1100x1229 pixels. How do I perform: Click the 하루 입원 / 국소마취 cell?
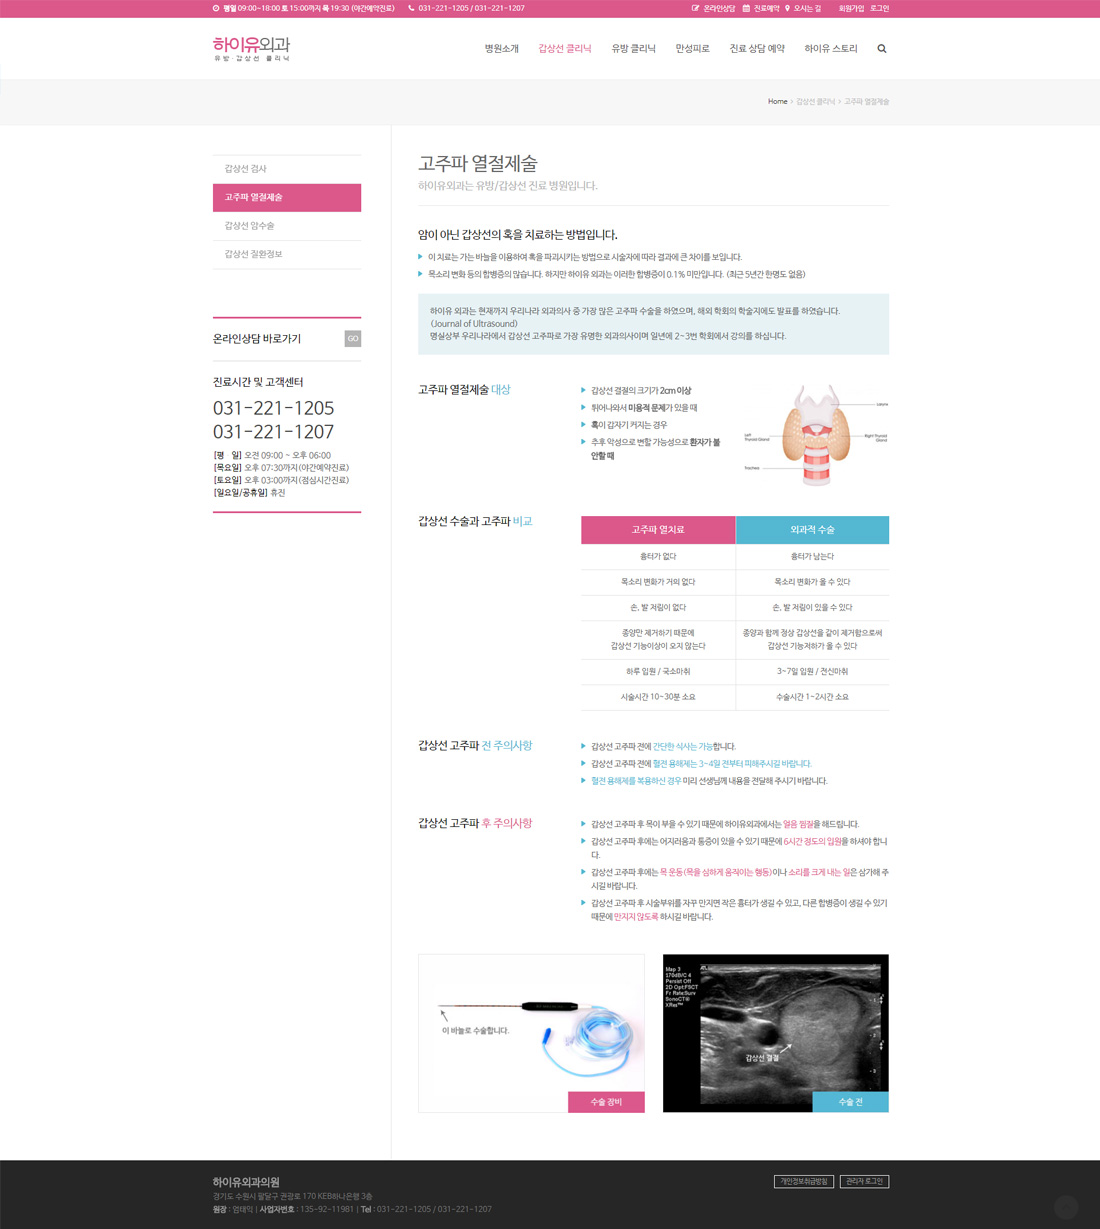(658, 672)
